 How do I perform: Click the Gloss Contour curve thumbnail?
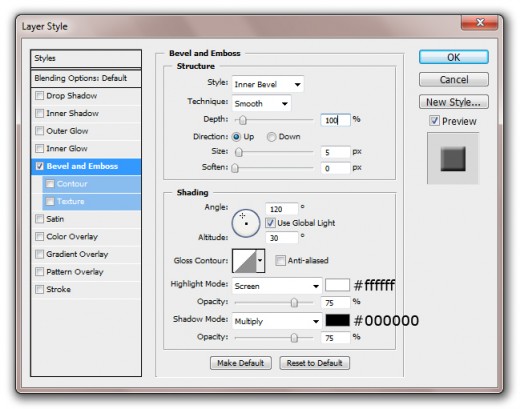pos(244,260)
